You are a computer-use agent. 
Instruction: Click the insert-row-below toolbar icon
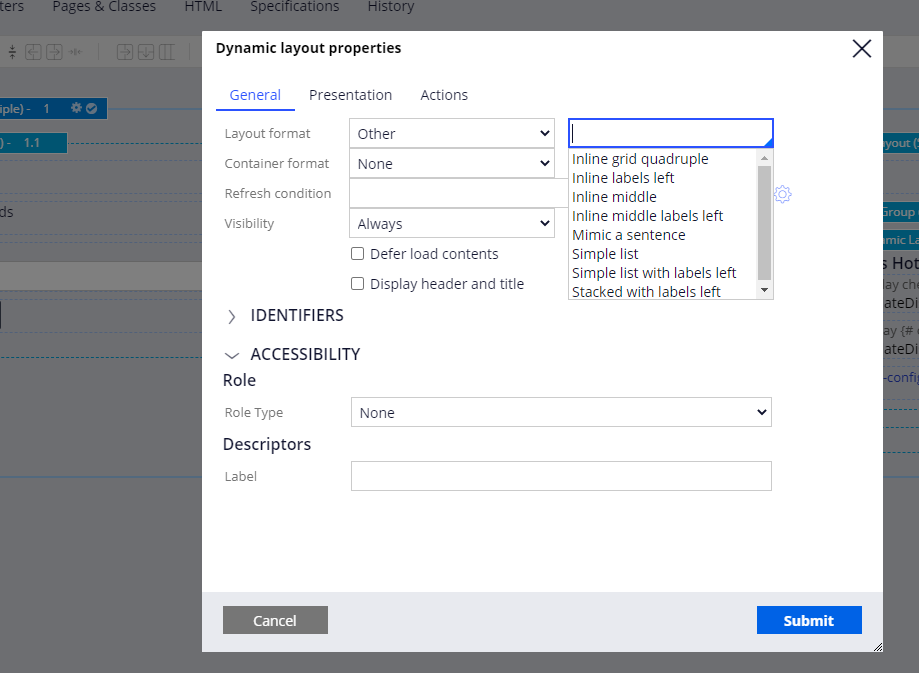click(x=146, y=53)
